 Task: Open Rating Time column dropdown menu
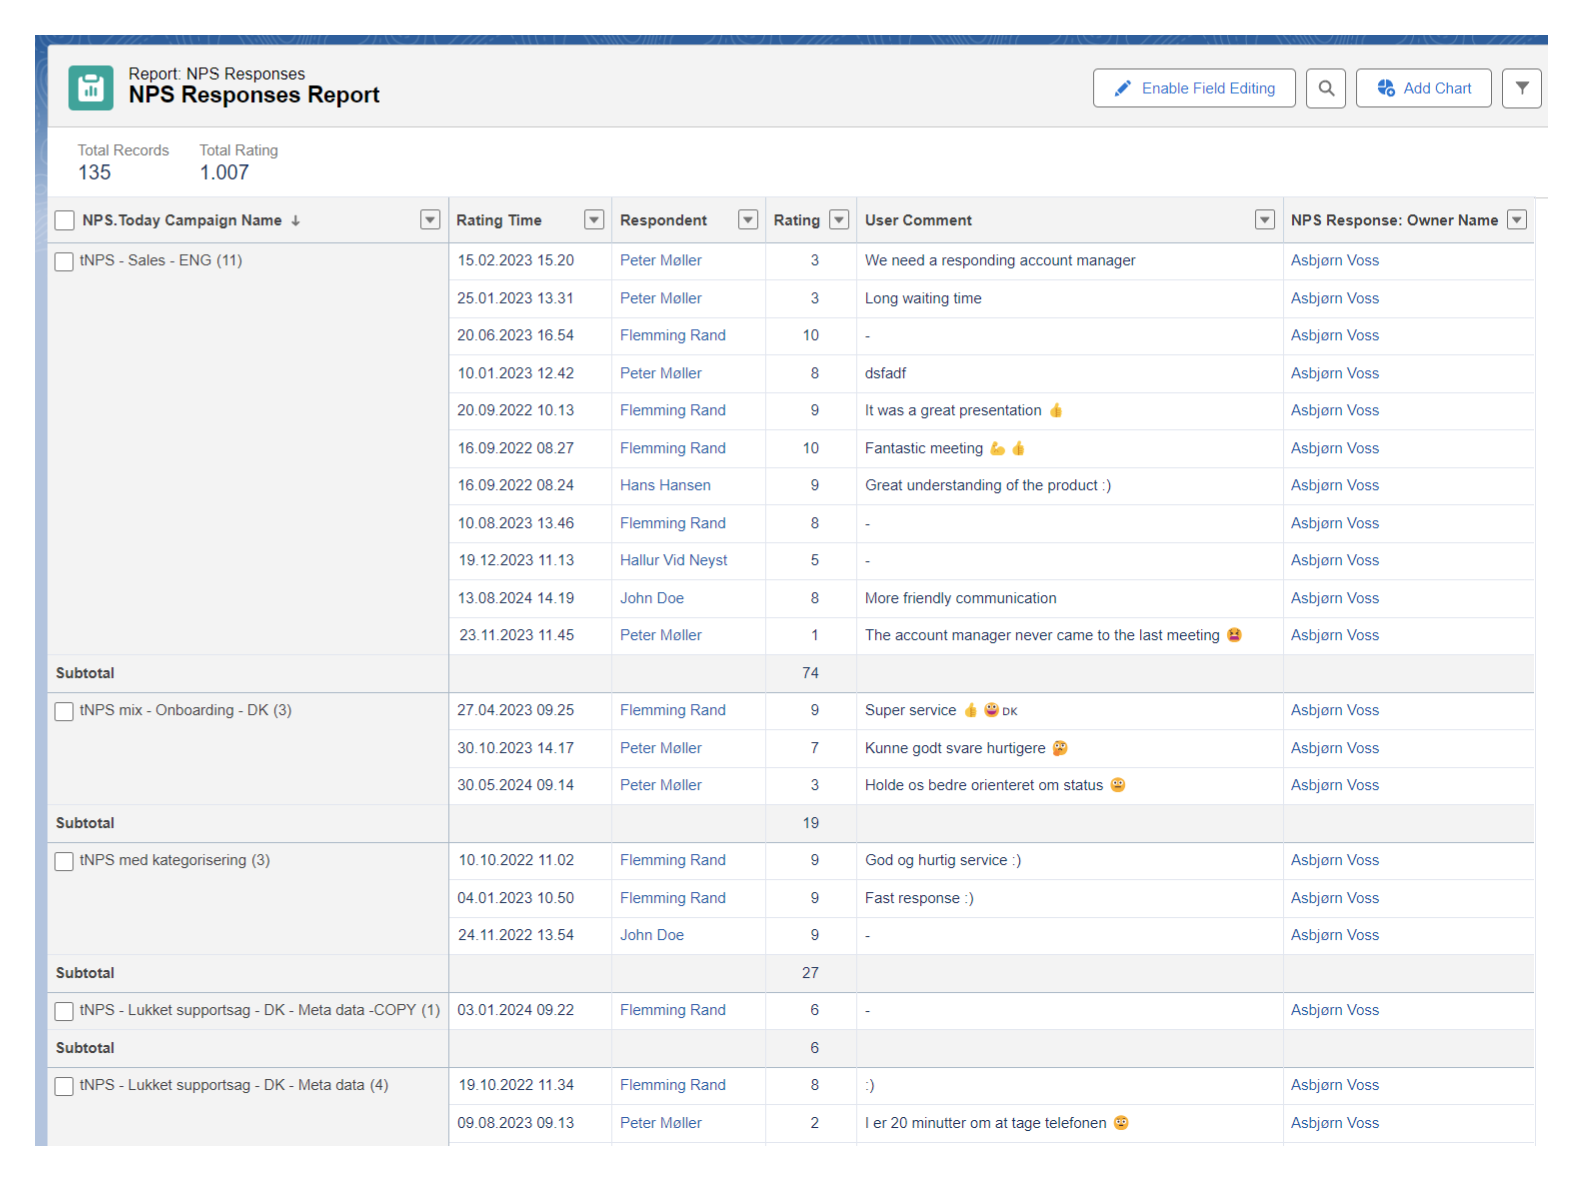(x=594, y=220)
